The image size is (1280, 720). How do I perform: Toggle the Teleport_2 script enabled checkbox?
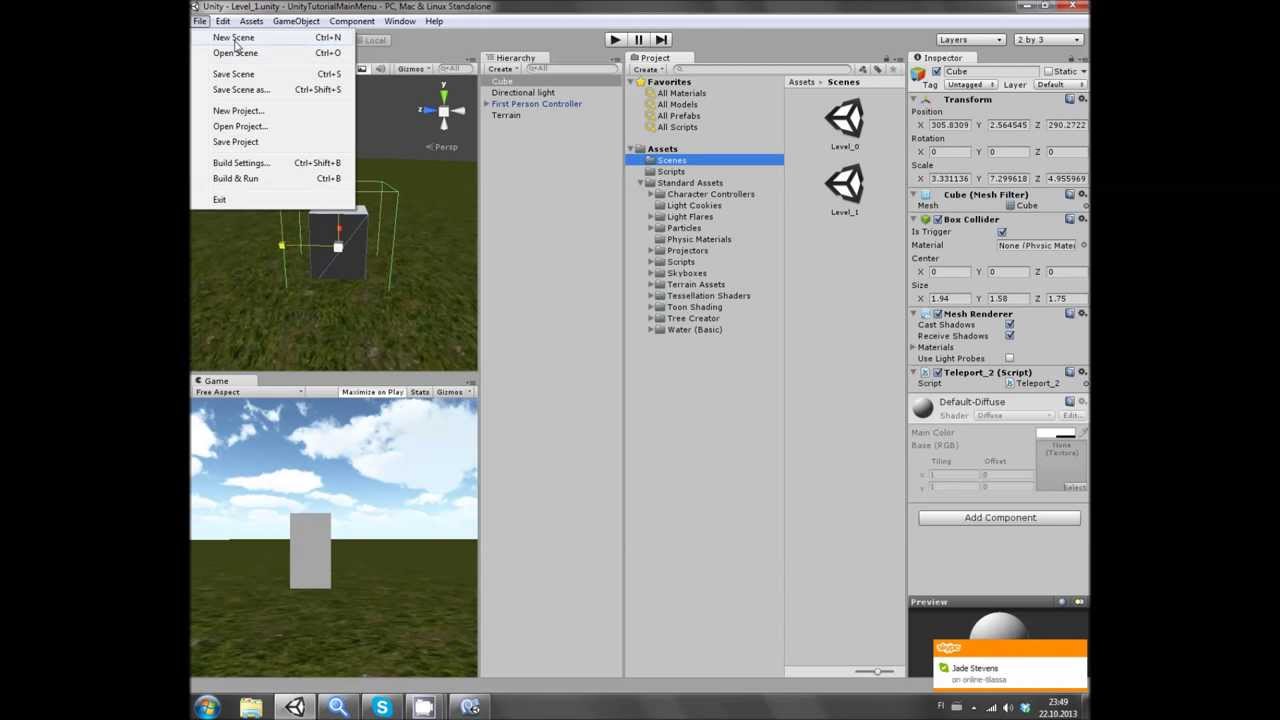coord(938,372)
